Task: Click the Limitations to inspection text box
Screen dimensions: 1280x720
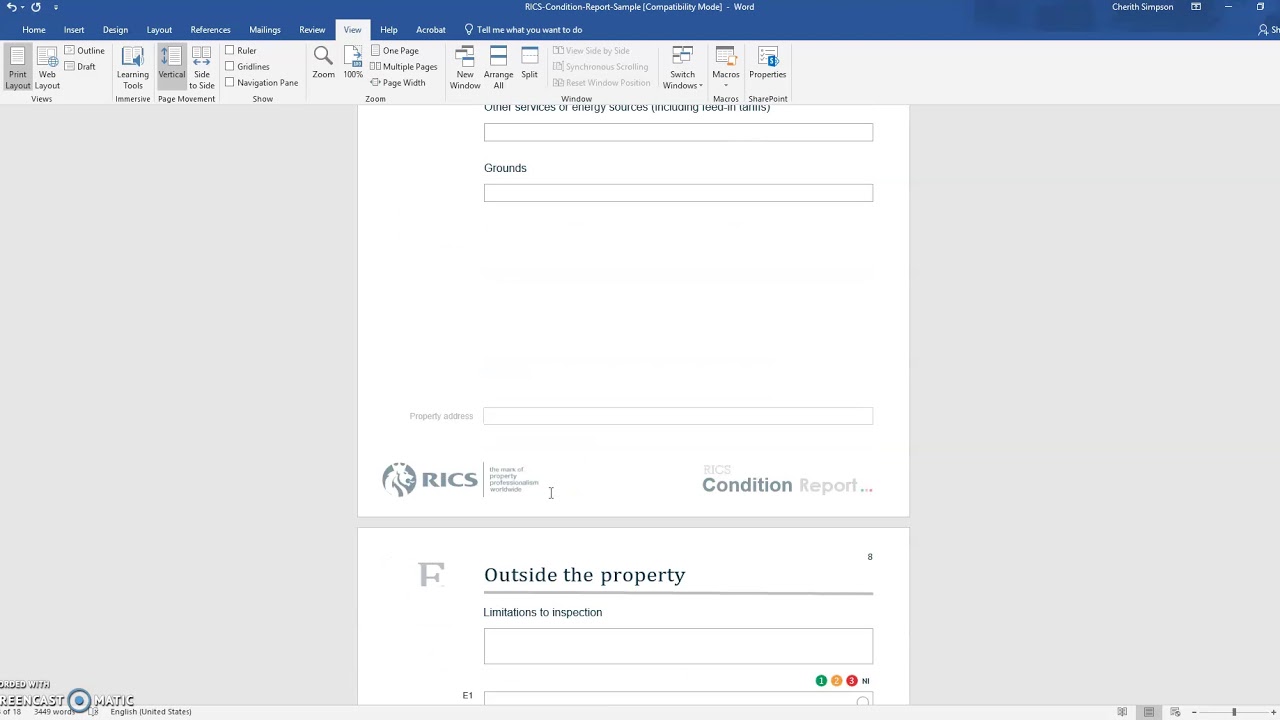Action: click(678, 646)
